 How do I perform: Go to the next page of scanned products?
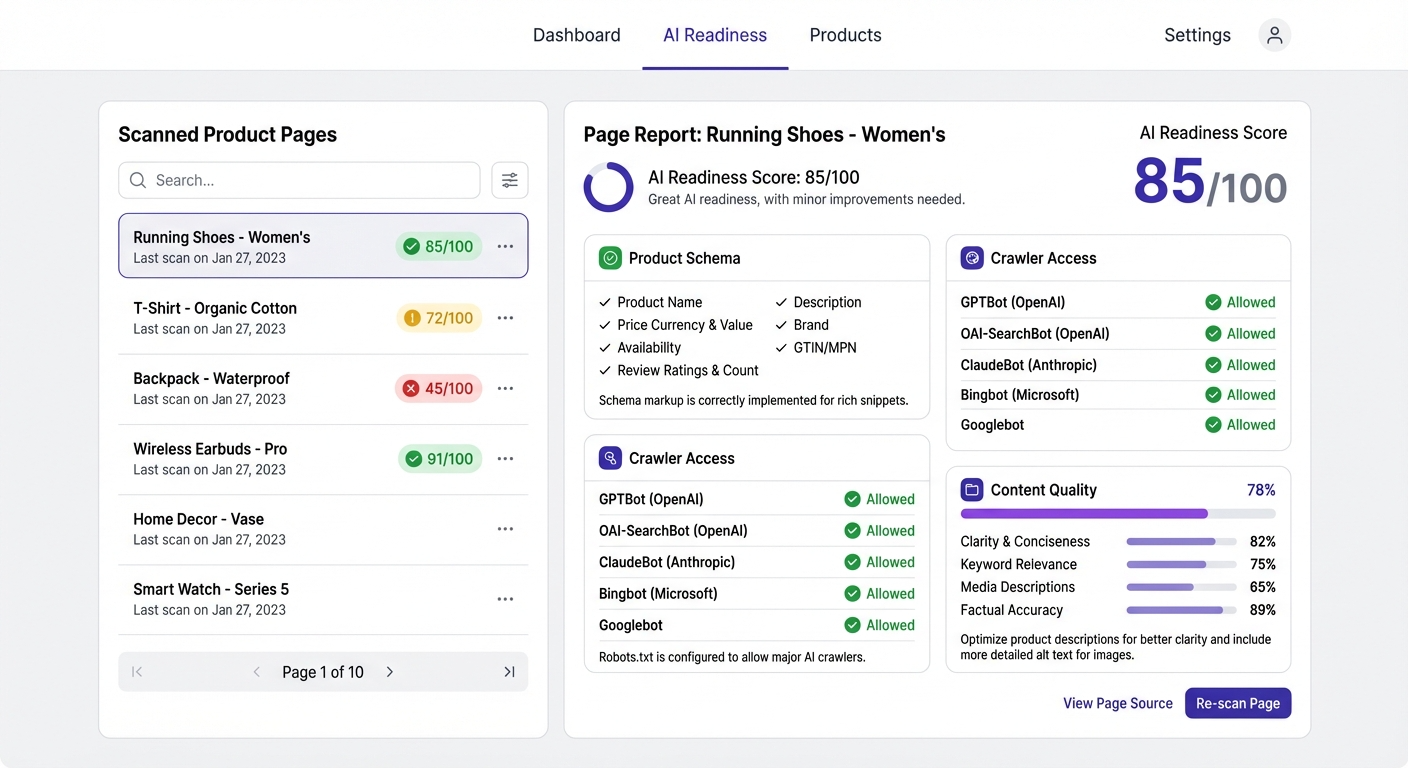(x=389, y=672)
